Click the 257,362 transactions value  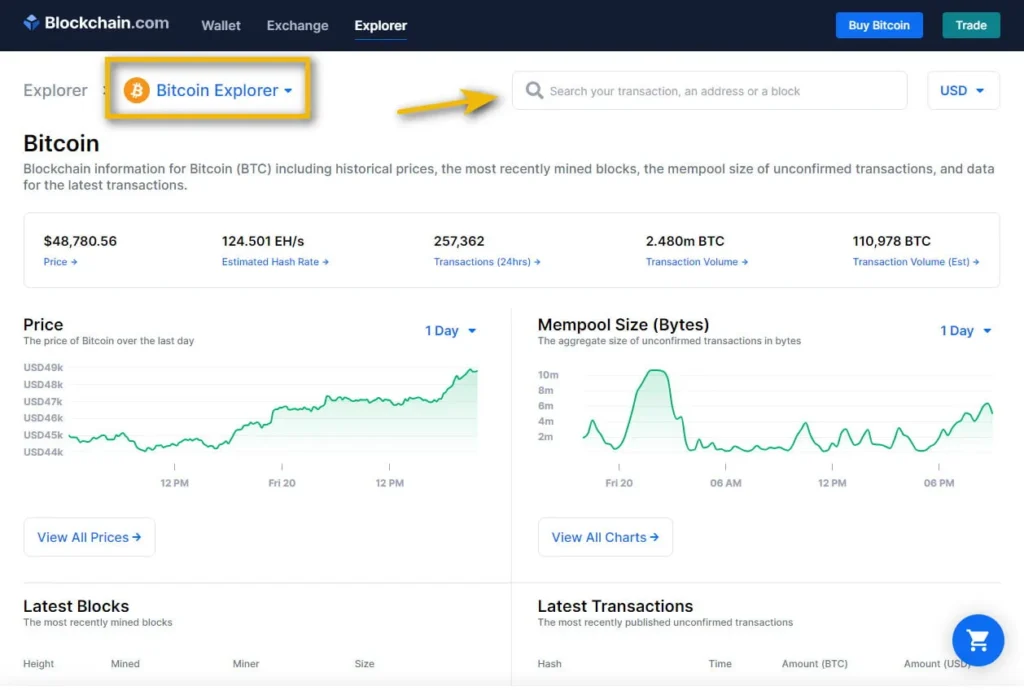[459, 241]
